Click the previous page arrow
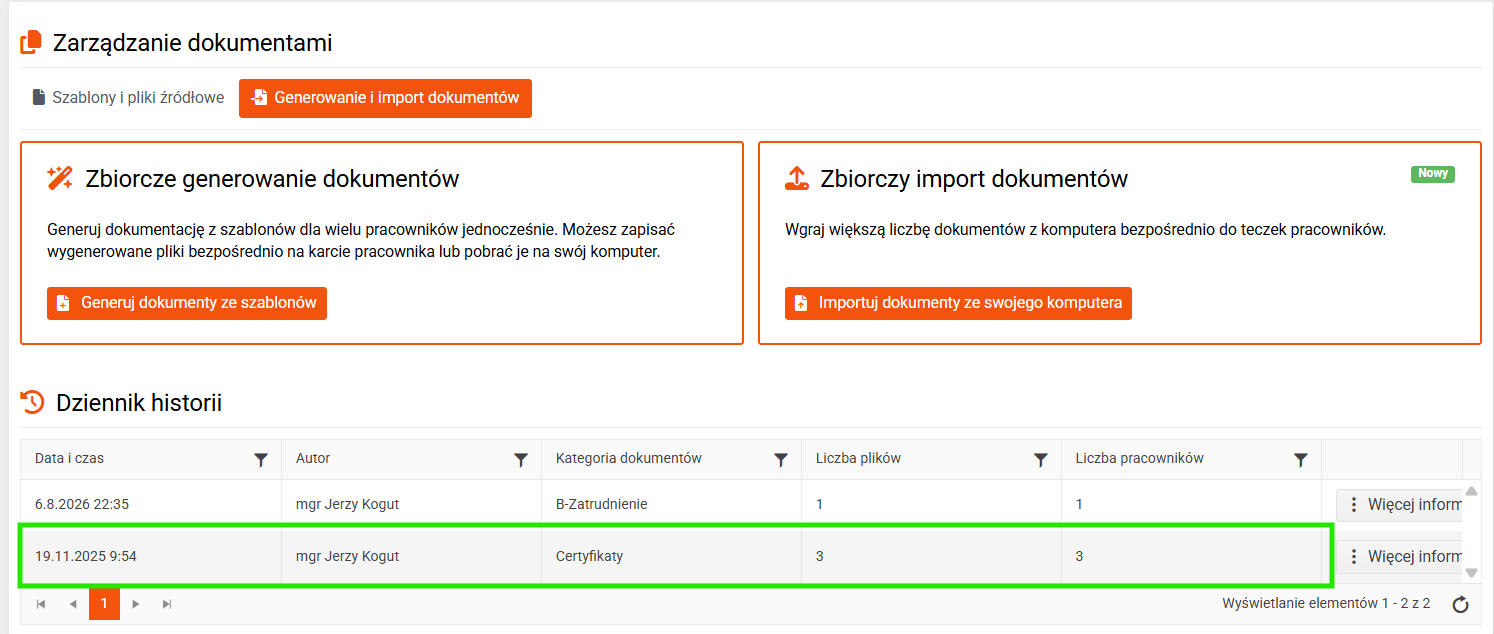 (73, 604)
